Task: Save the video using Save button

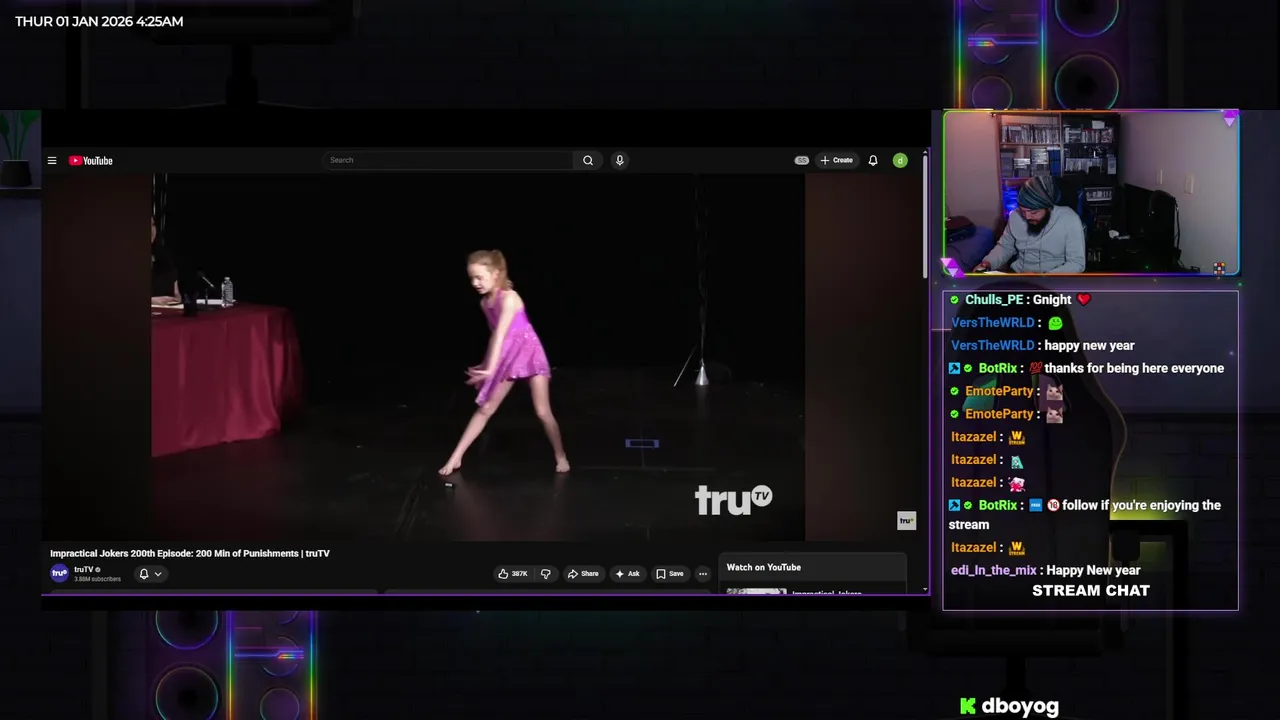Action: point(670,574)
